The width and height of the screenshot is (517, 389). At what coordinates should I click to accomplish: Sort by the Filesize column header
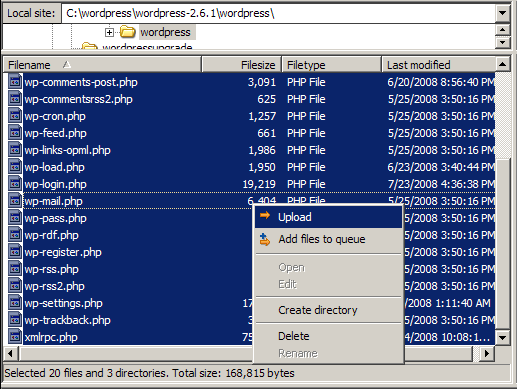242,64
